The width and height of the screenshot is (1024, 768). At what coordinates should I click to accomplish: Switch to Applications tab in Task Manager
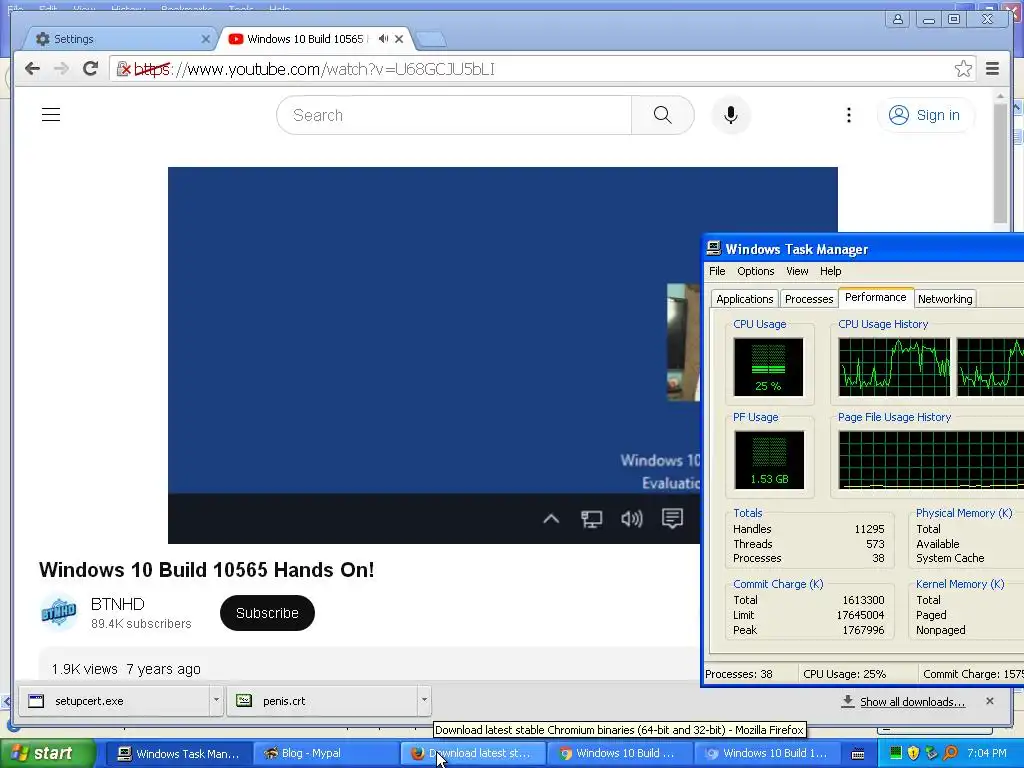pos(744,298)
